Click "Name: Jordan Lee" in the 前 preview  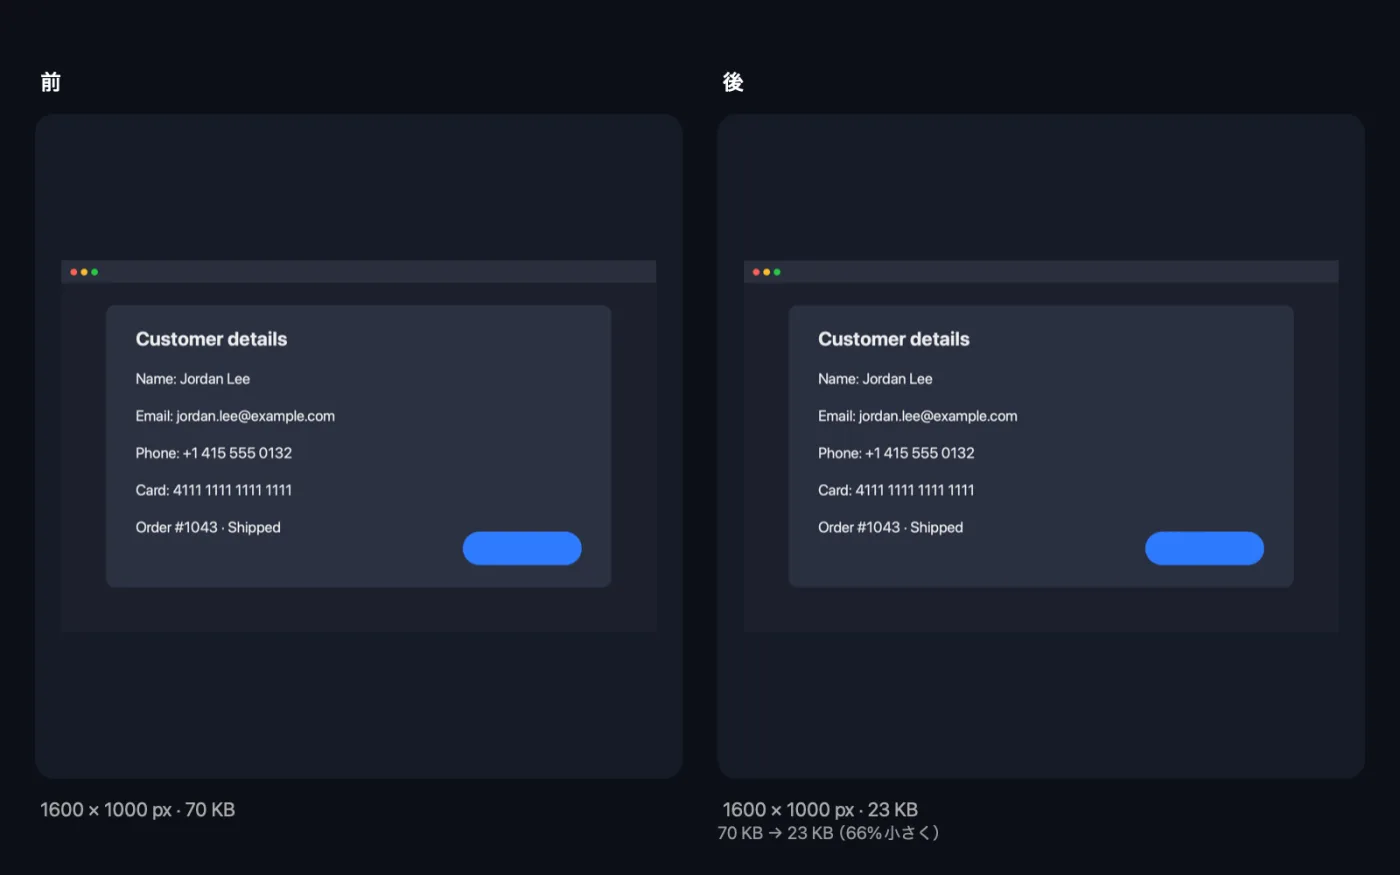pos(193,379)
